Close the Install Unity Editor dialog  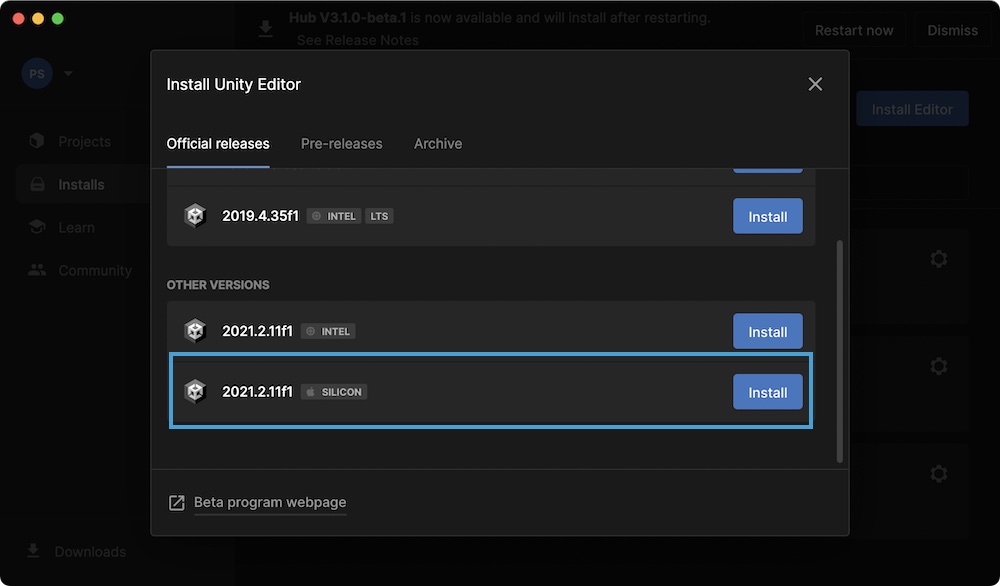pos(815,84)
